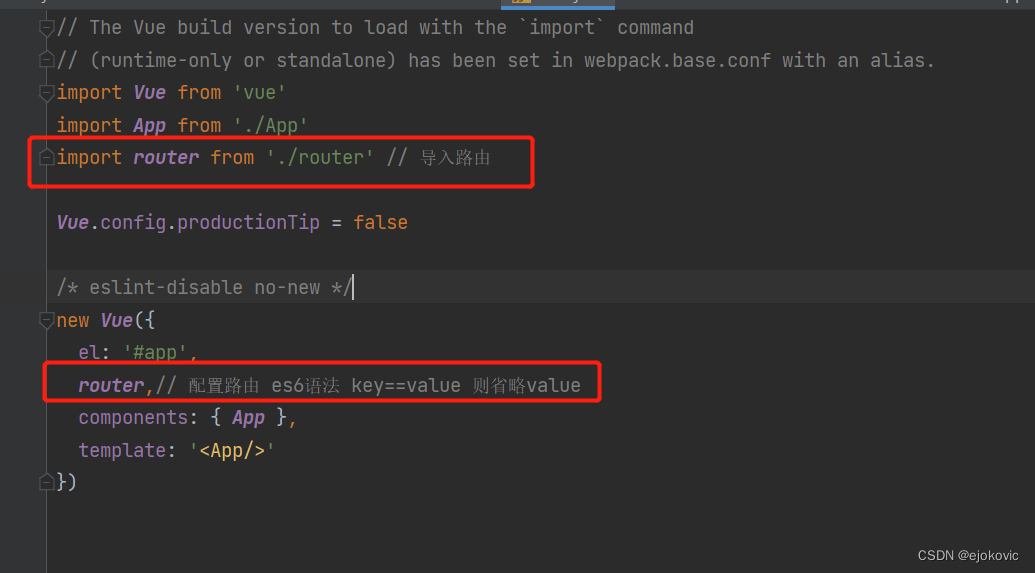Toggle the closing fold marker beside '})'

pos(46,482)
